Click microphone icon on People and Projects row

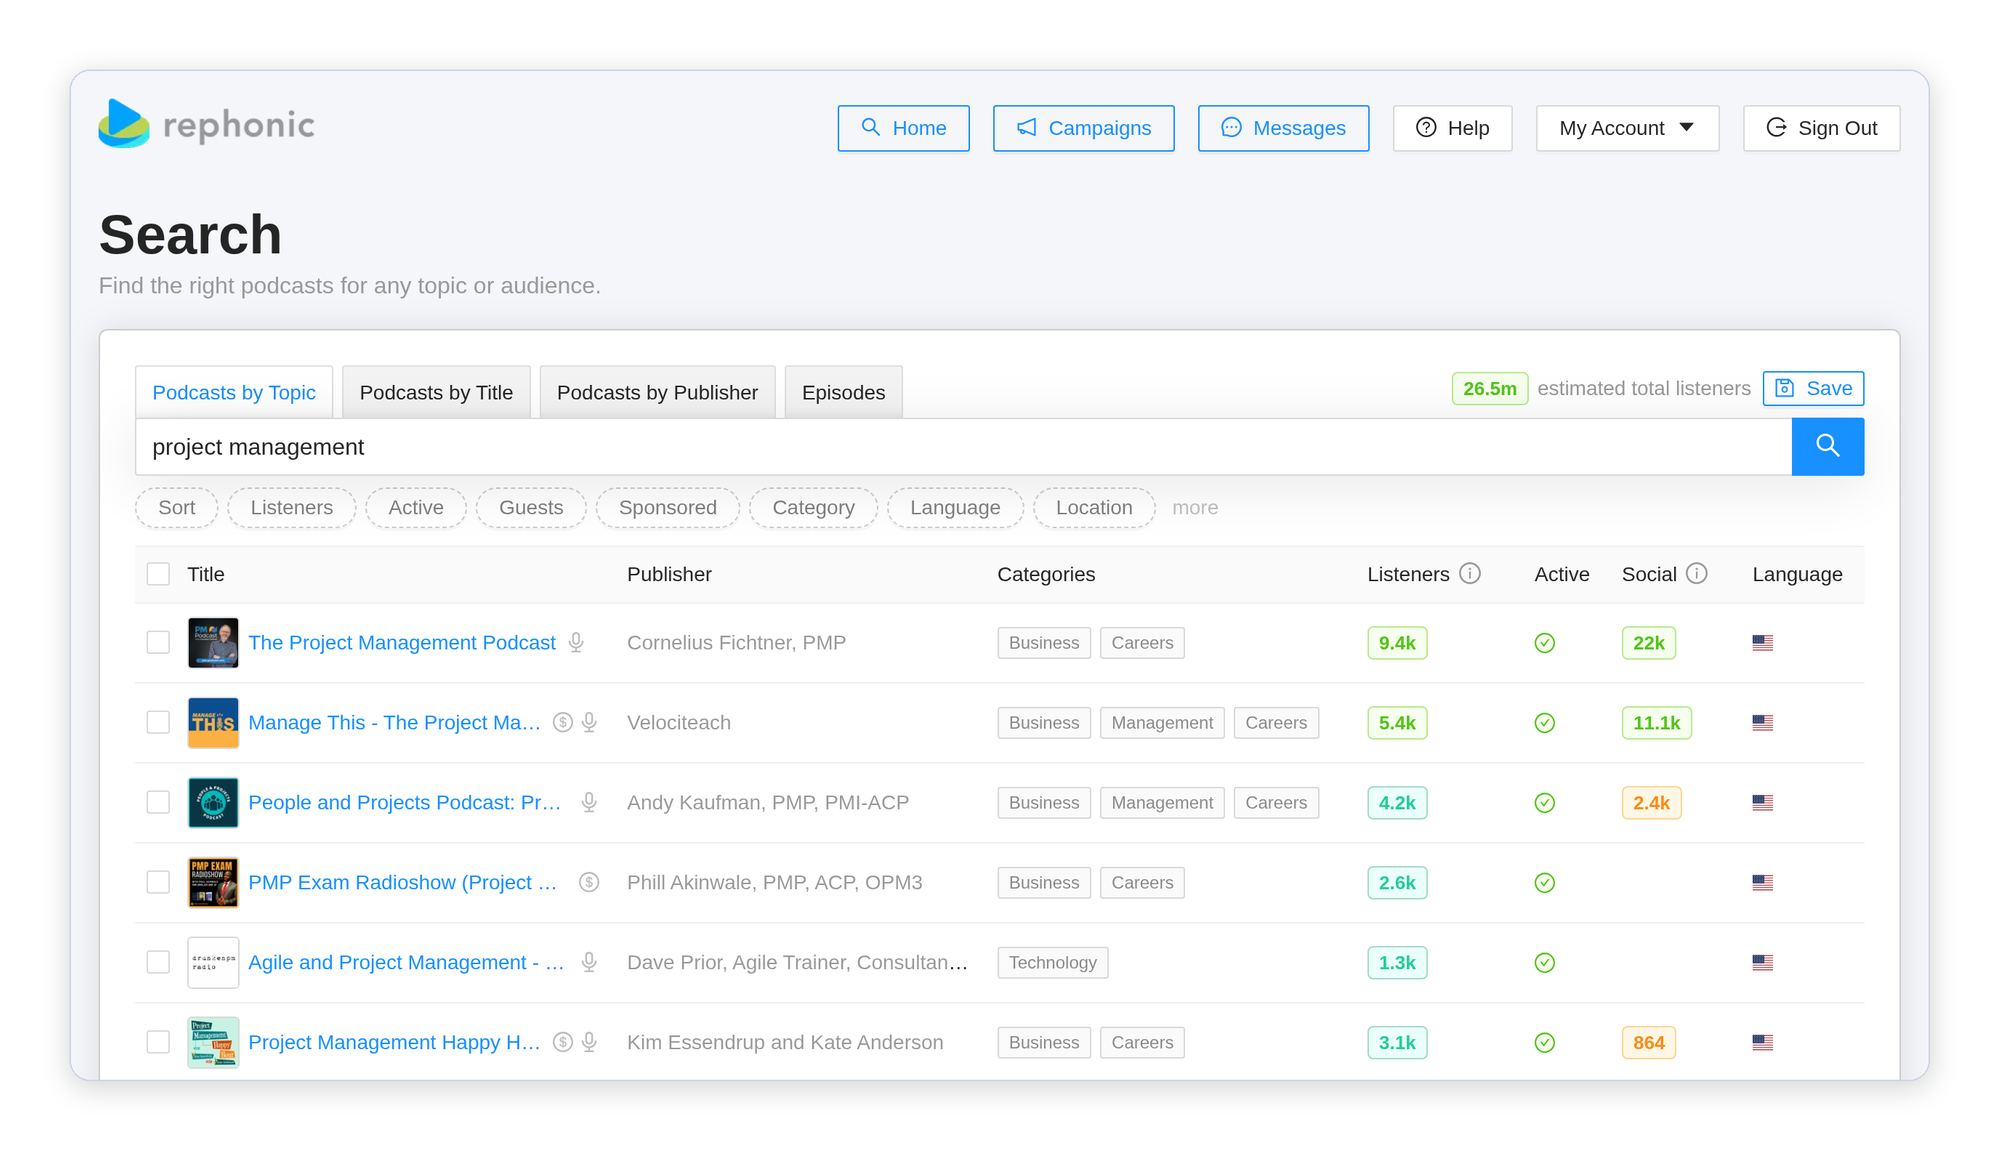pos(589,802)
